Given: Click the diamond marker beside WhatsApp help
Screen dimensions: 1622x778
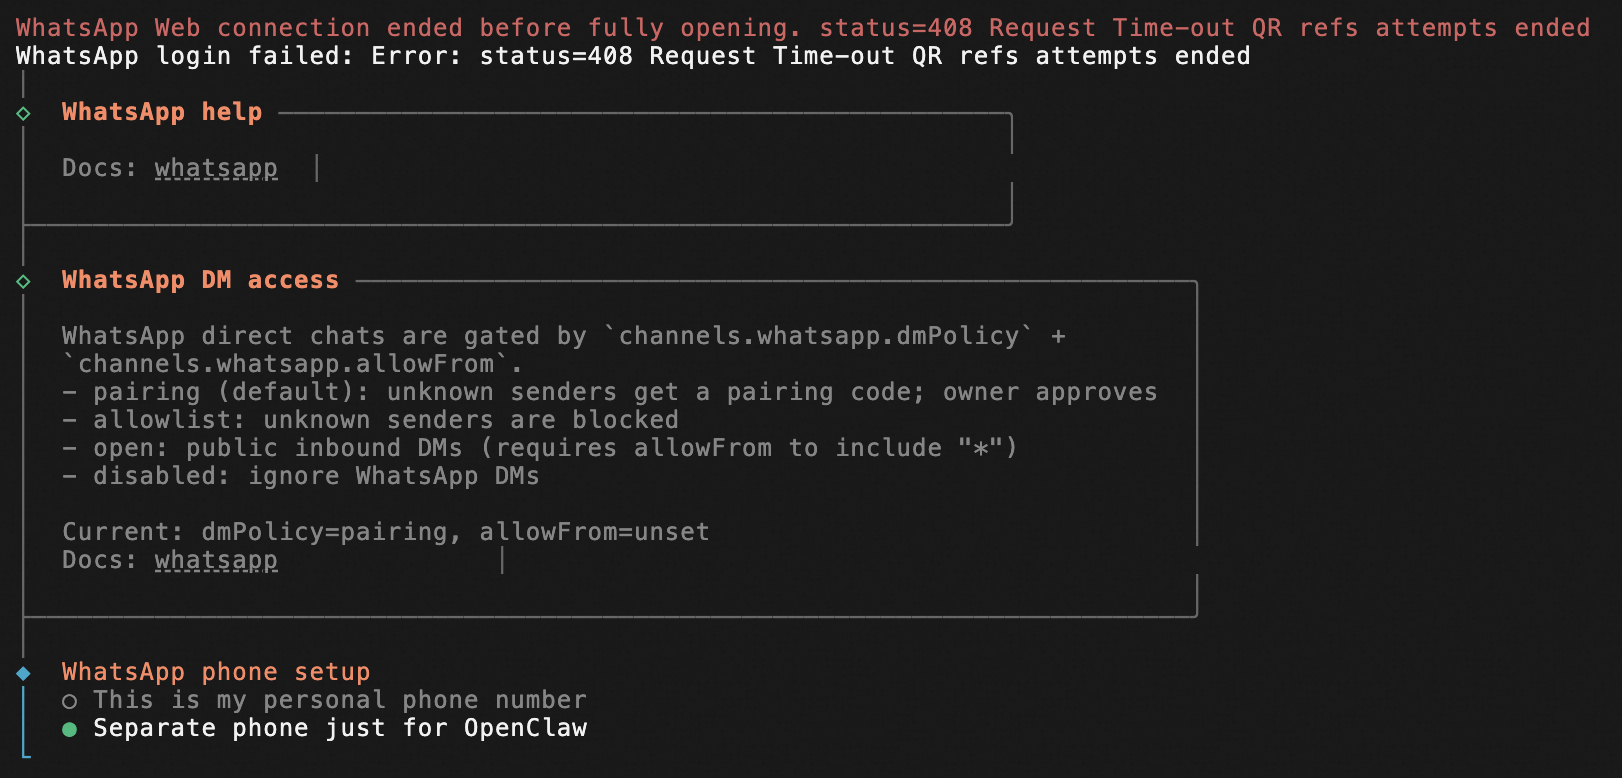Looking at the screenshot, I should (x=23, y=113).
